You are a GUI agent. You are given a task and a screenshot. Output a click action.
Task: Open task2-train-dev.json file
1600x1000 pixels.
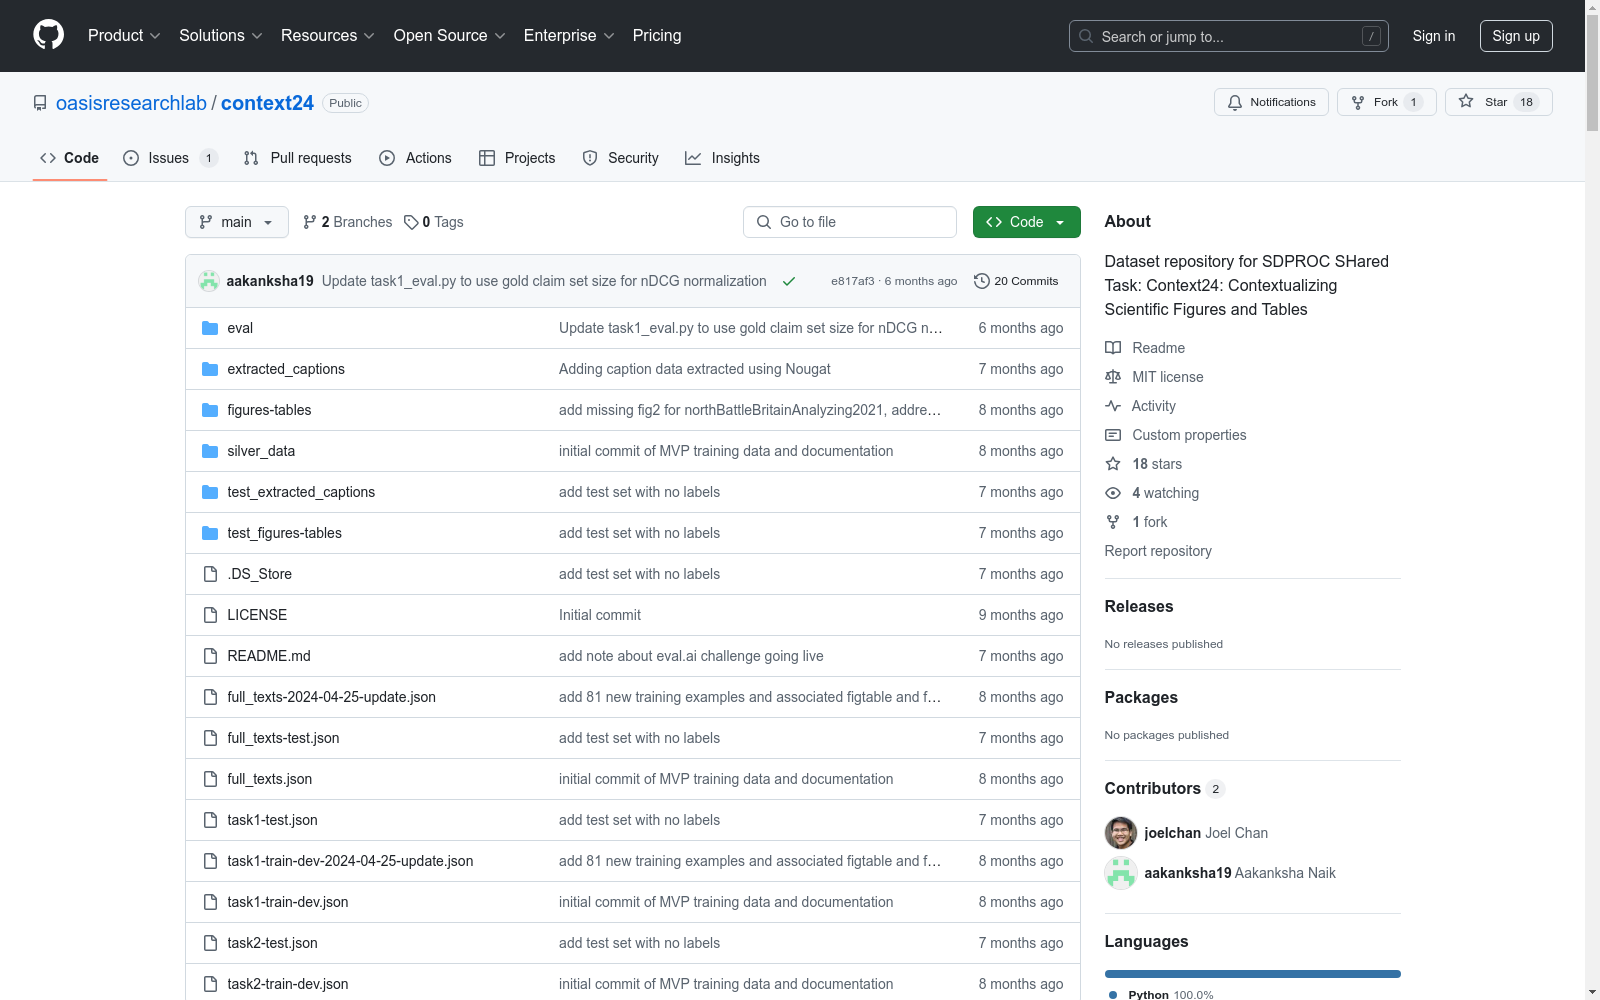pos(288,984)
